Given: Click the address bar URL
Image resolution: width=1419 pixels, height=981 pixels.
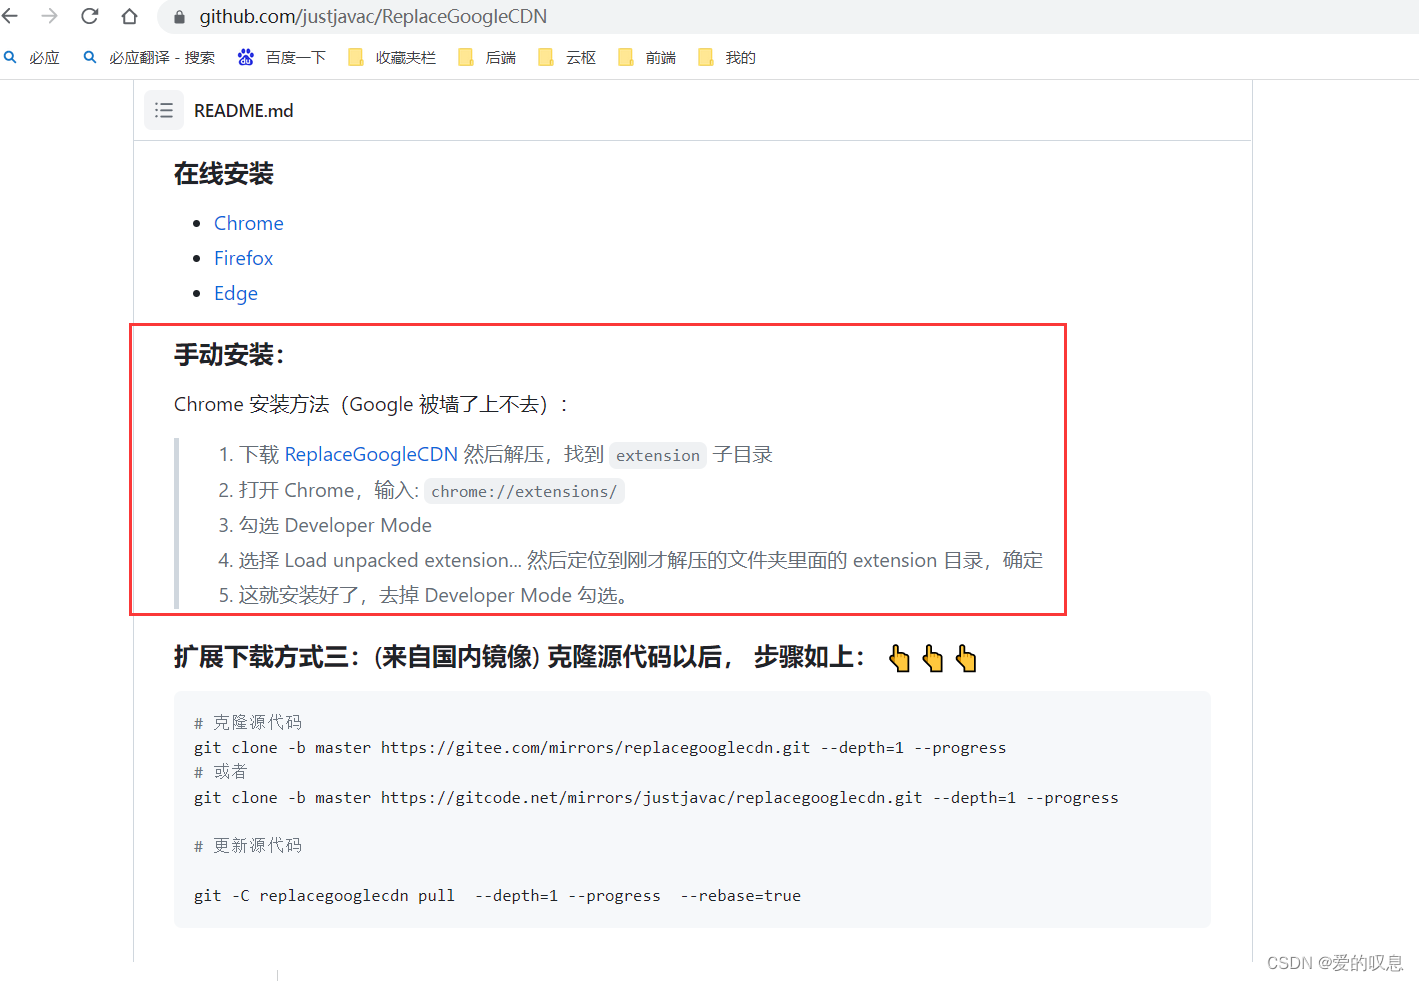Looking at the screenshot, I should (371, 16).
